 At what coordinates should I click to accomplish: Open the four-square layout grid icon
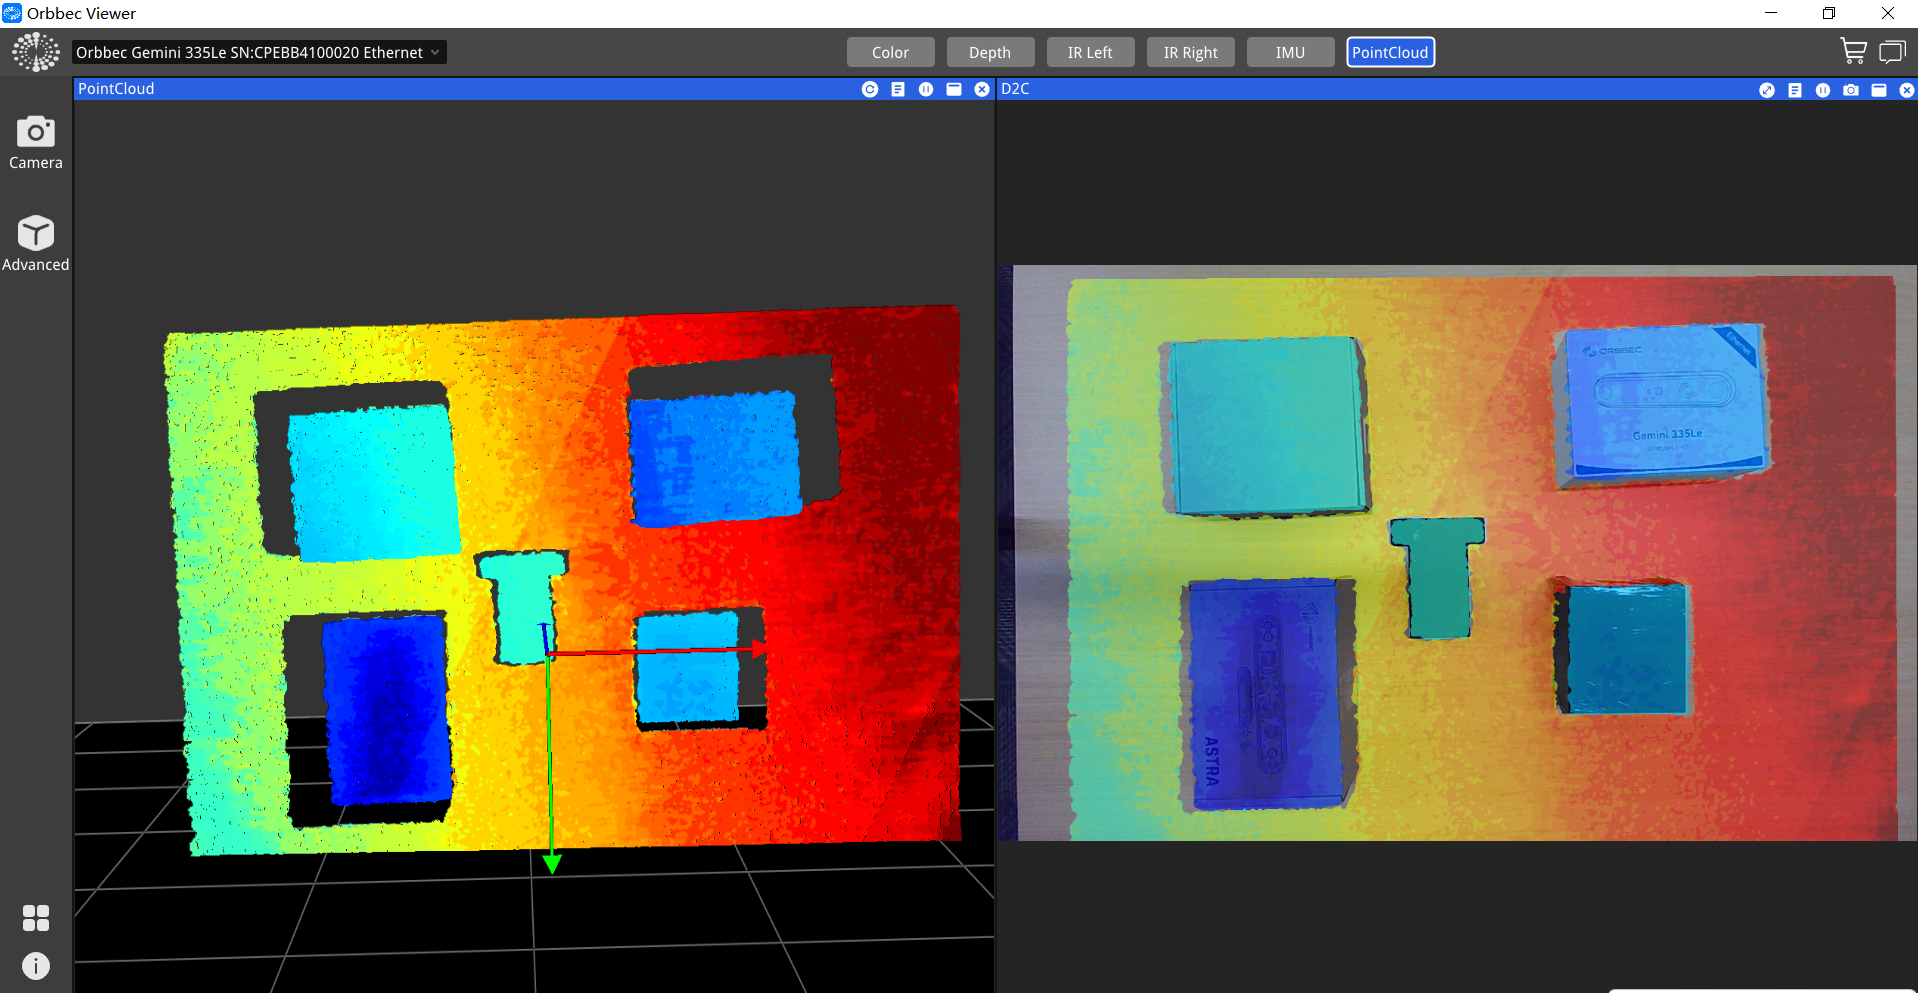tap(36, 918)
